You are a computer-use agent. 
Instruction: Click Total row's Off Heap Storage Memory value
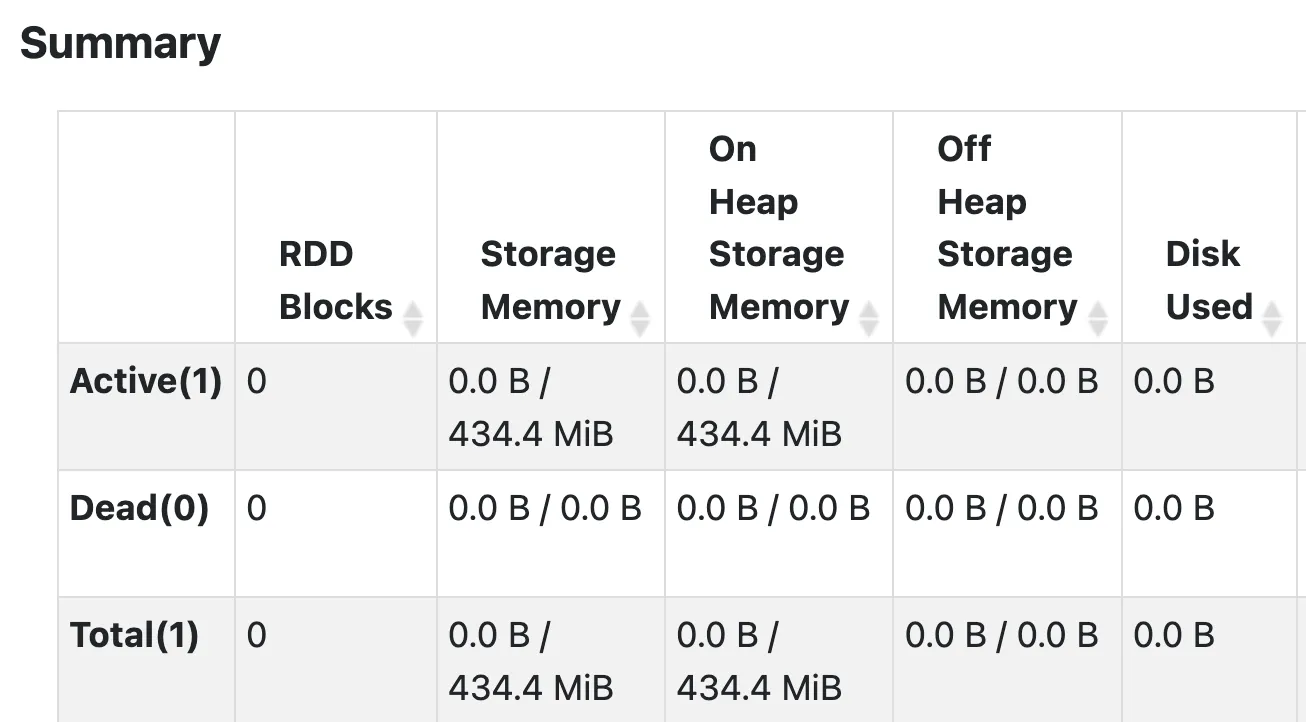(x=1001, y=635)
